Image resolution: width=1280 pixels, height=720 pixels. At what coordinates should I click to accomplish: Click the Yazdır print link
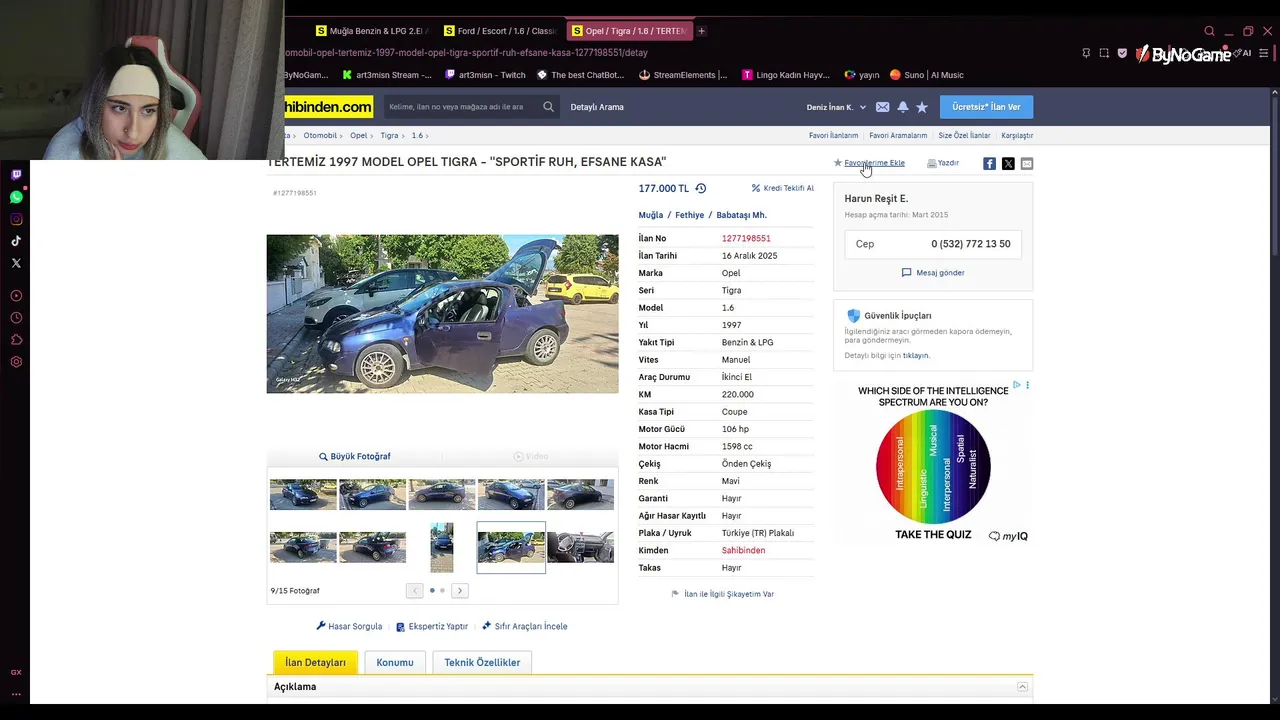(x=943, y=163)
